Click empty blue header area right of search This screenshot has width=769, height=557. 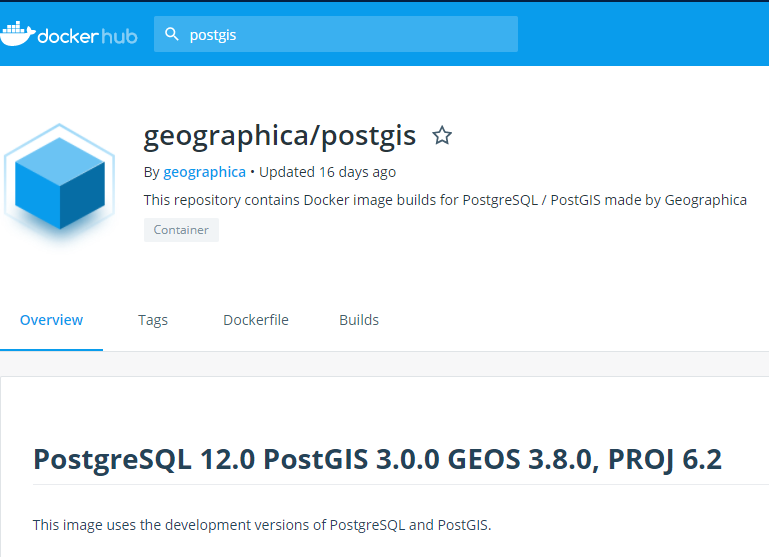click(640, 34)
